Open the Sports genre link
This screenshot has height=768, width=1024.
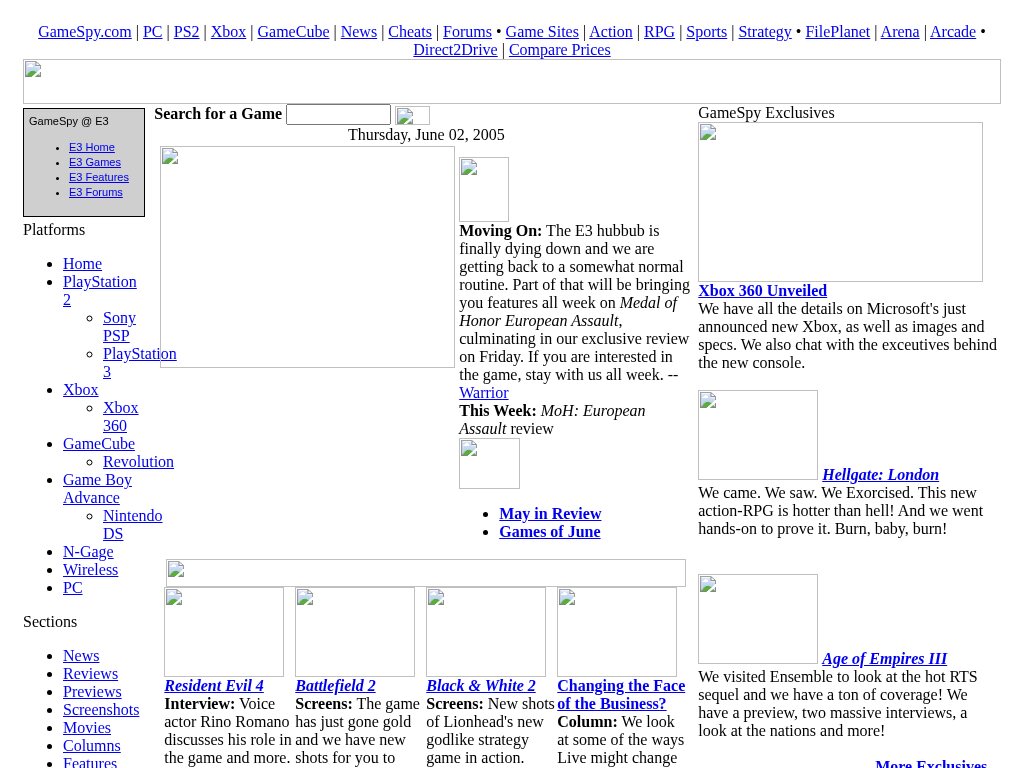706,31
